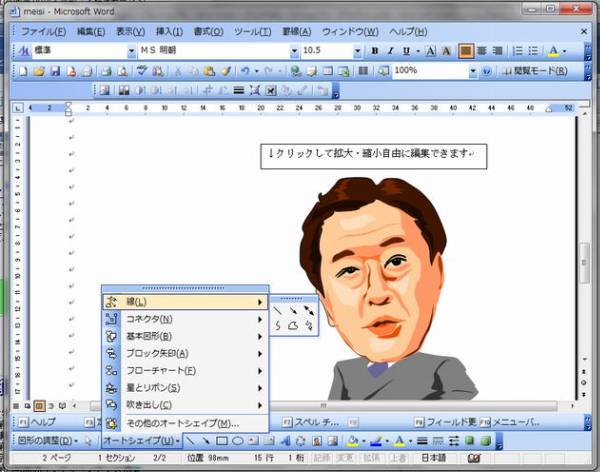Select ブロック矢印(A) in AutoShapes menu
The width and height of the screenshot is (600, 472).
point(185,353)
